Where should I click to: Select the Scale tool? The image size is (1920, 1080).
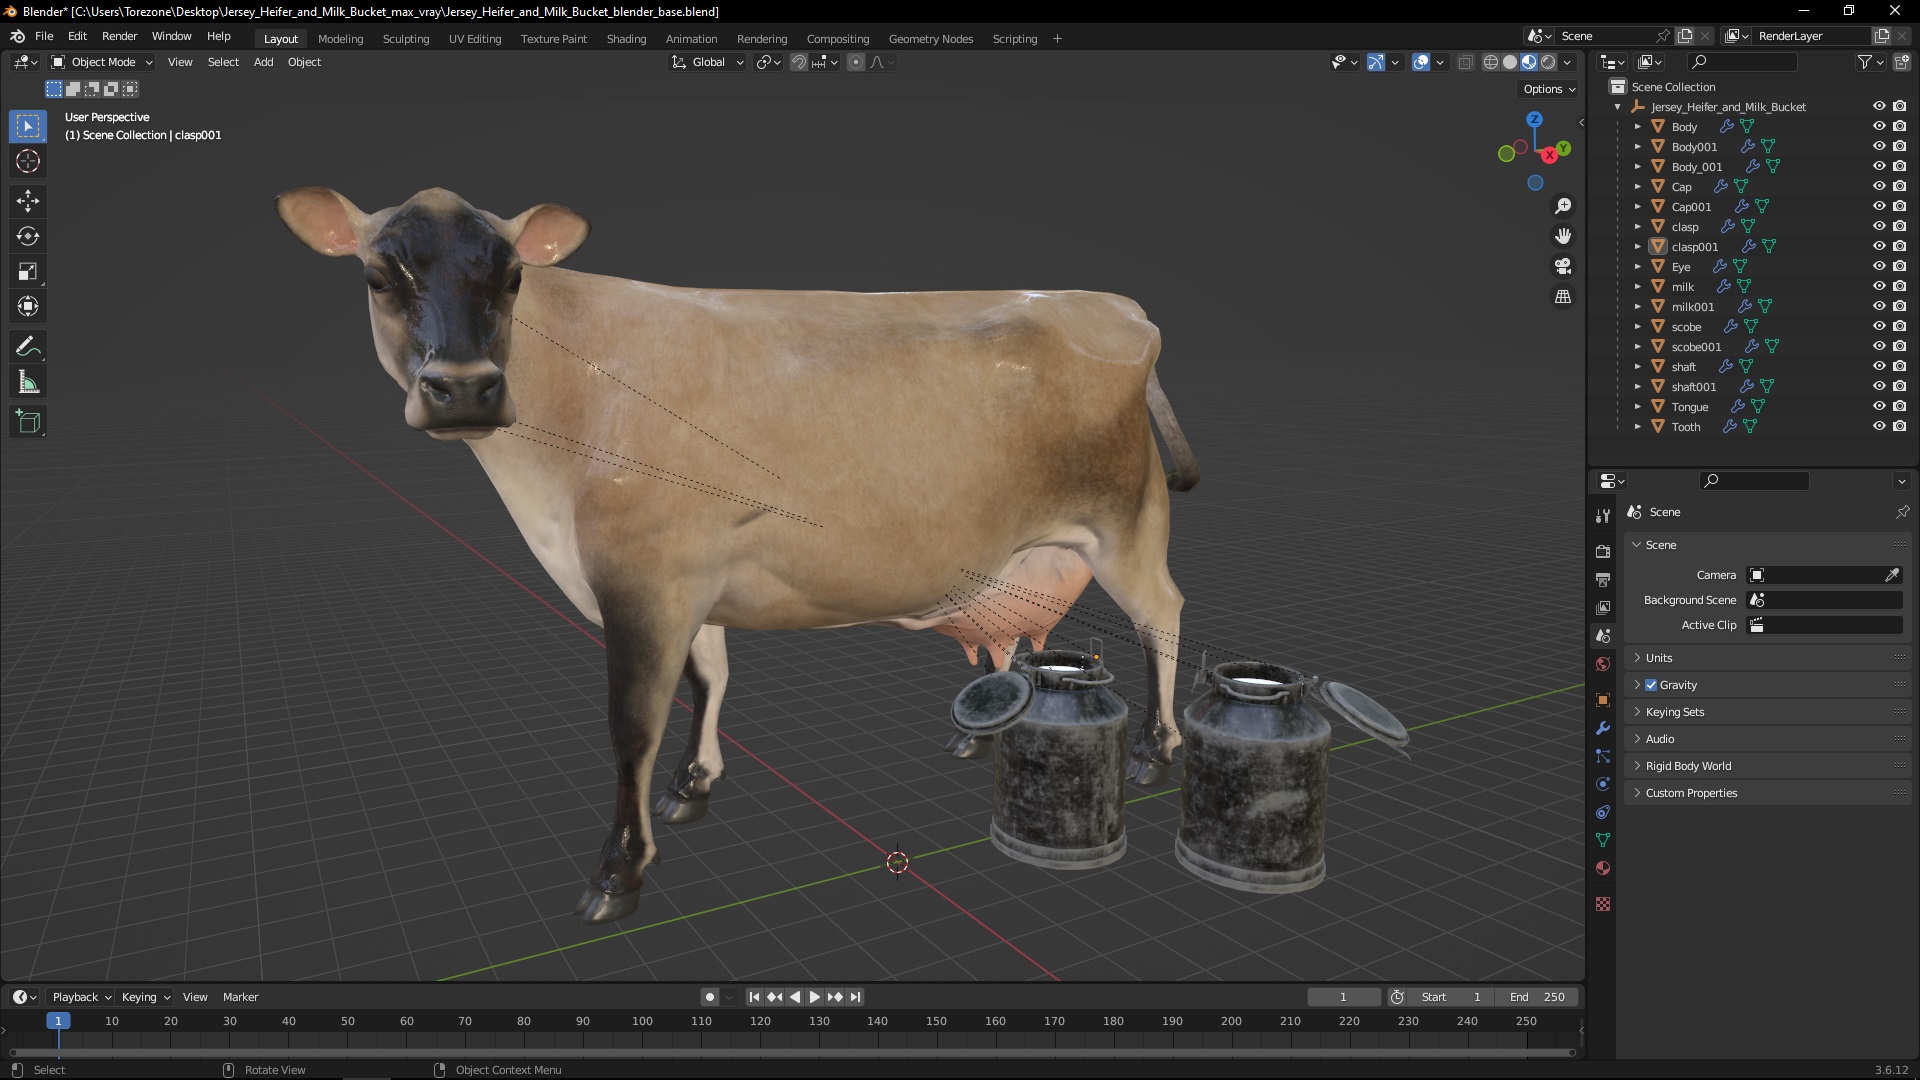(28, 272)
